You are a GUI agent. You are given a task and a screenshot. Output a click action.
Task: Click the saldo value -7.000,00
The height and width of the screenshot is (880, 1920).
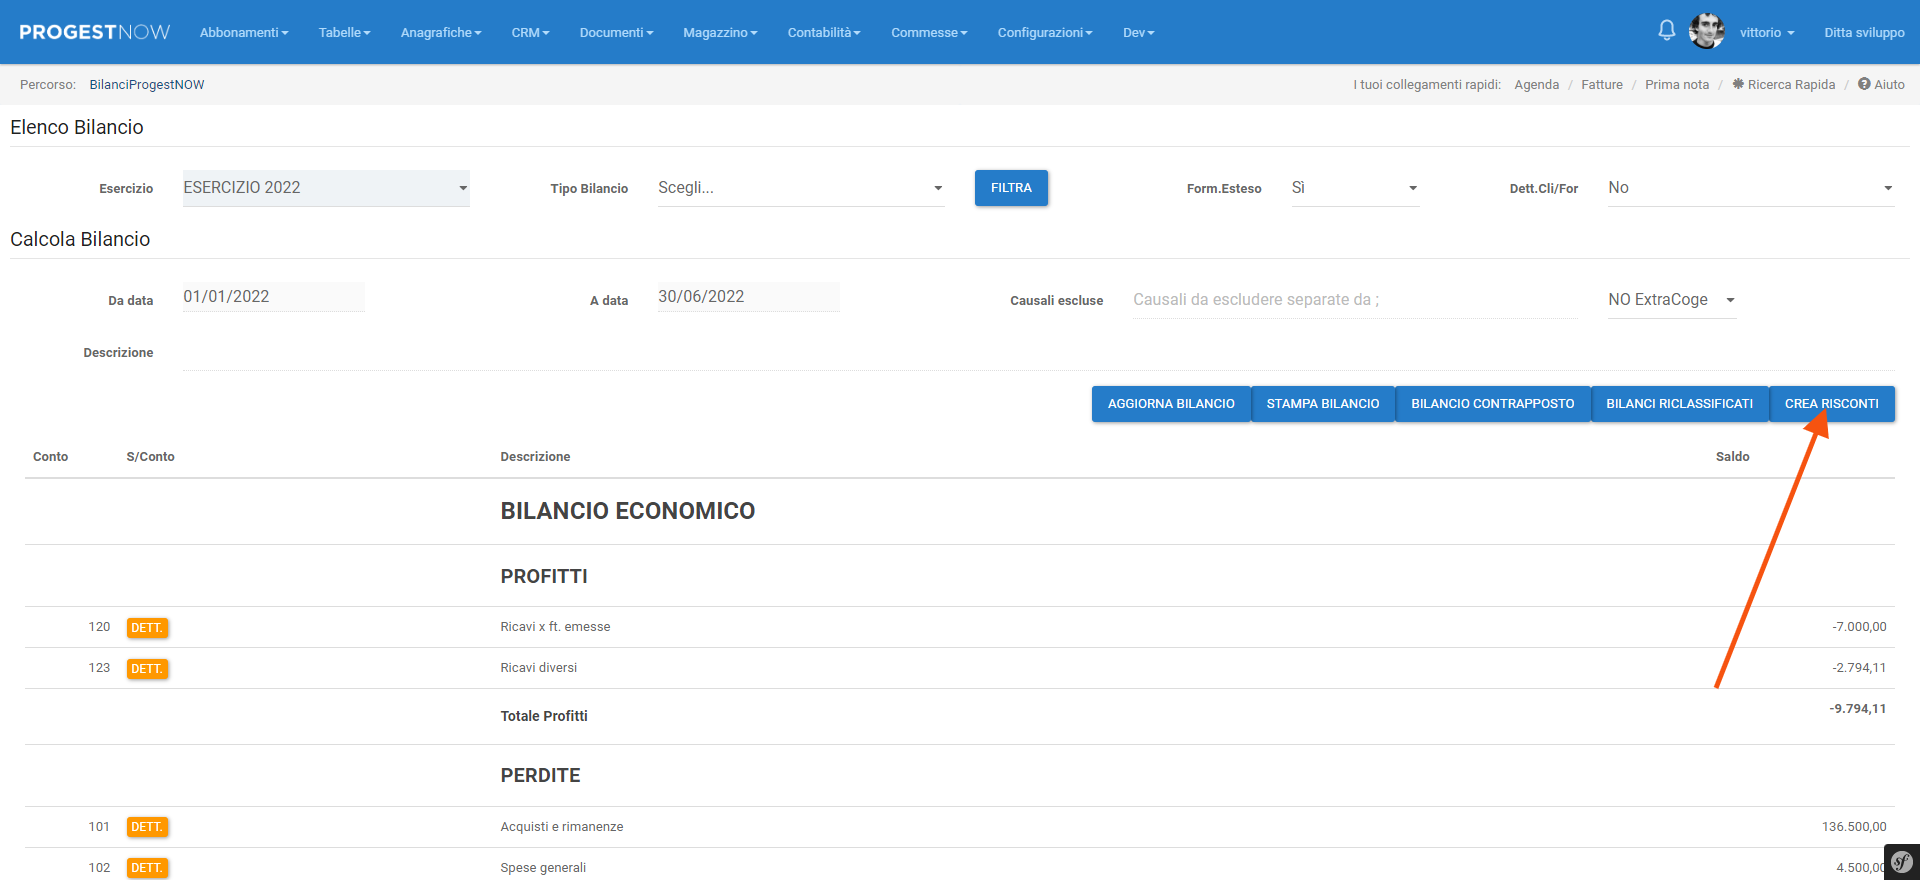[x=1859, y=627]
